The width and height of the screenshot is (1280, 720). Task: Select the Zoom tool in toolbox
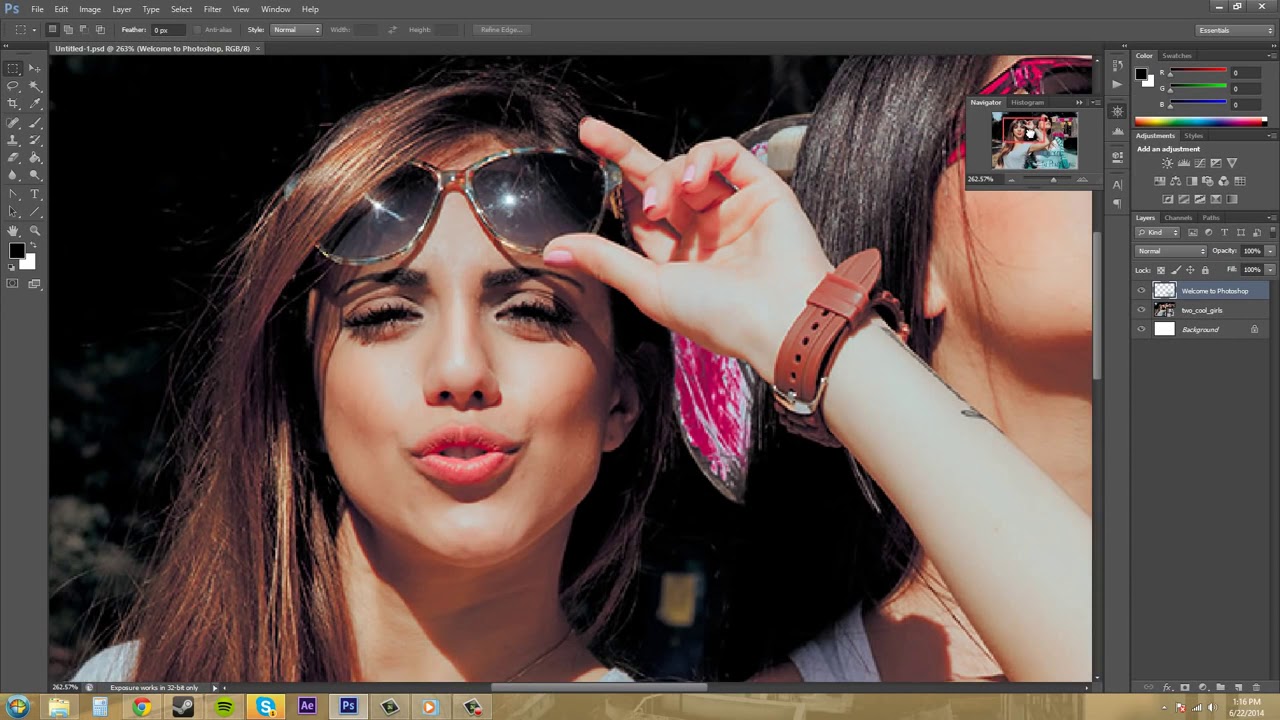click(x=34, y=230)
